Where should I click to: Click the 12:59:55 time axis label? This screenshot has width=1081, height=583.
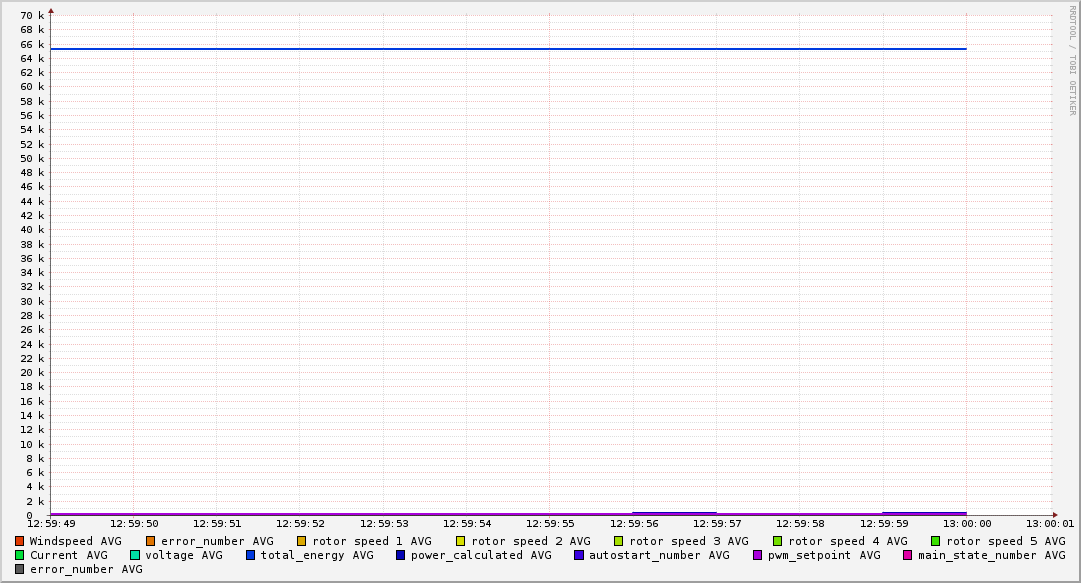(x=549, y=524)
